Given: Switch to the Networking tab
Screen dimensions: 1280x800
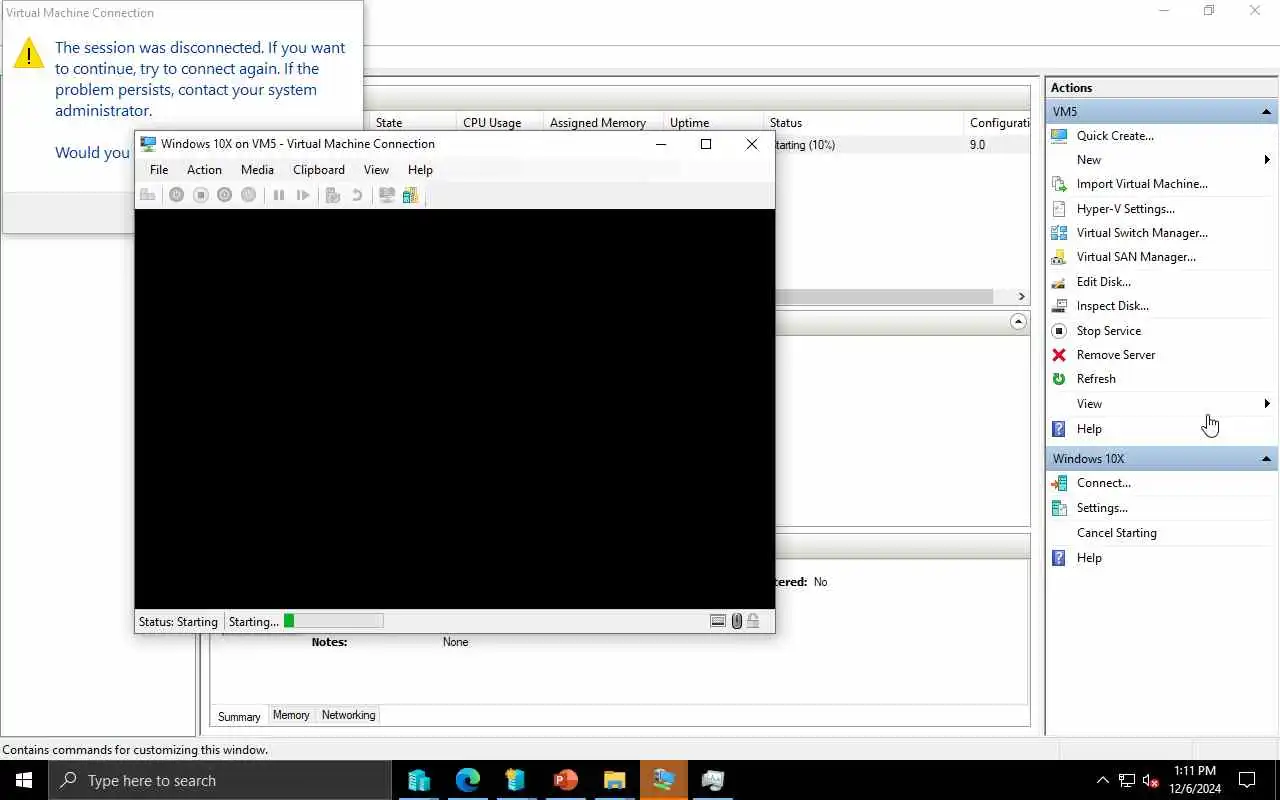Looking at the screenshot, I should tap(348, 715).
